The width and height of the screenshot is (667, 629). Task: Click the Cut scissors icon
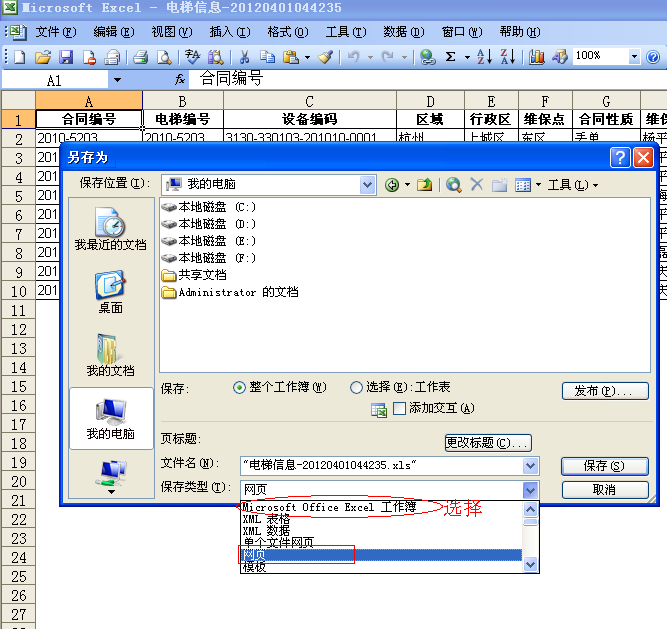point(244,57)
